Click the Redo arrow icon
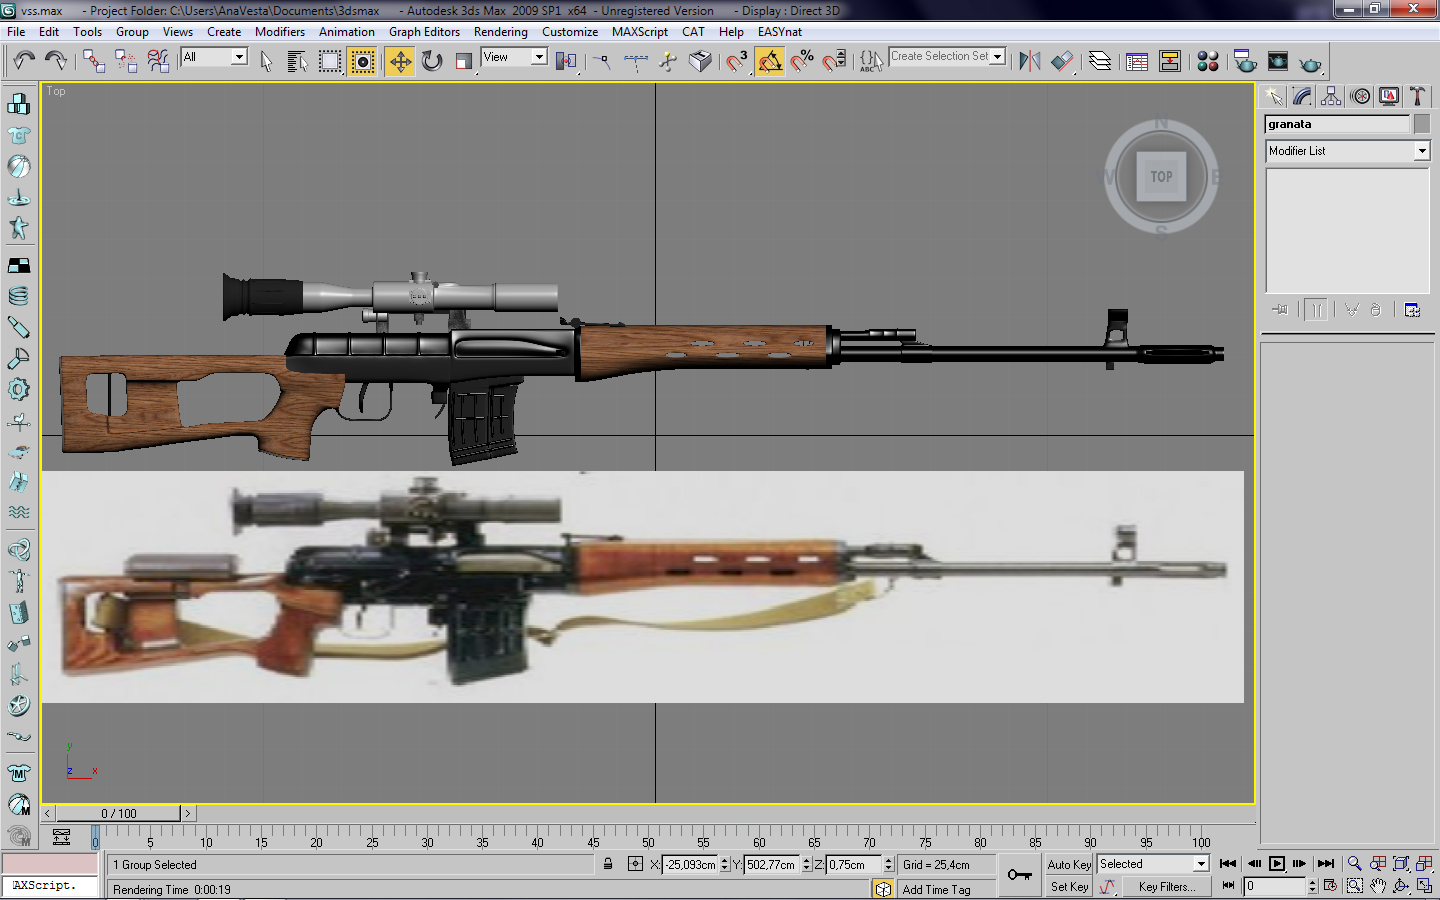This screenshot has width=1440, height=900. pyautogui.click(x=56, y=61)
